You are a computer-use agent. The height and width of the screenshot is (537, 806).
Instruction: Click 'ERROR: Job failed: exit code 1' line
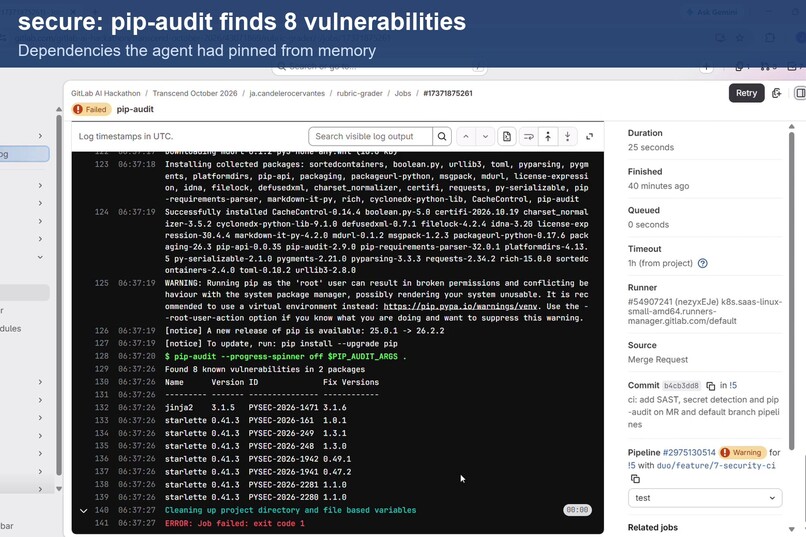coord(235,523)
